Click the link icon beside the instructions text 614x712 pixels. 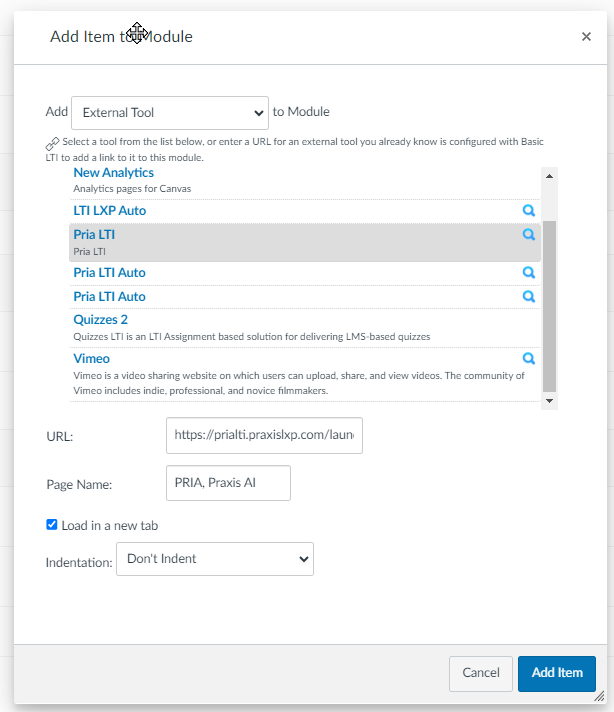pos(52,143)
